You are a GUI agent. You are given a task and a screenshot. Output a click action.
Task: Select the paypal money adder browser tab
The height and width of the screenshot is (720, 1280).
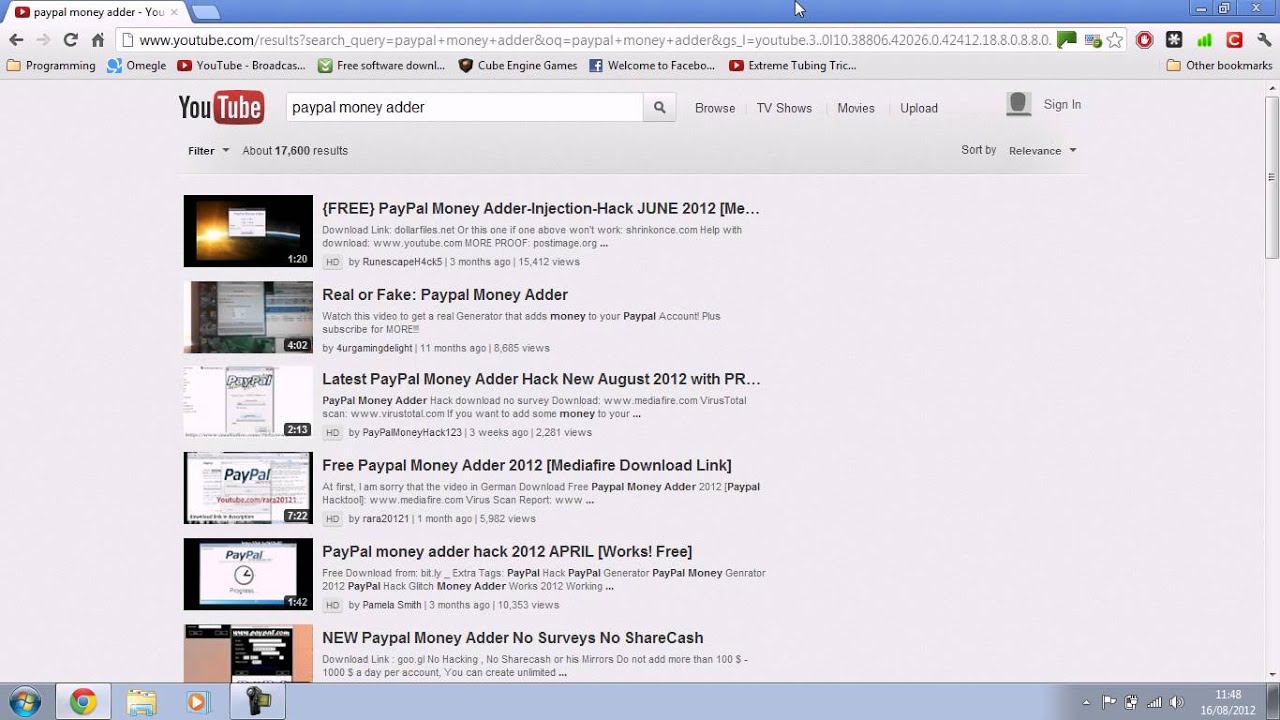[95, 12]
